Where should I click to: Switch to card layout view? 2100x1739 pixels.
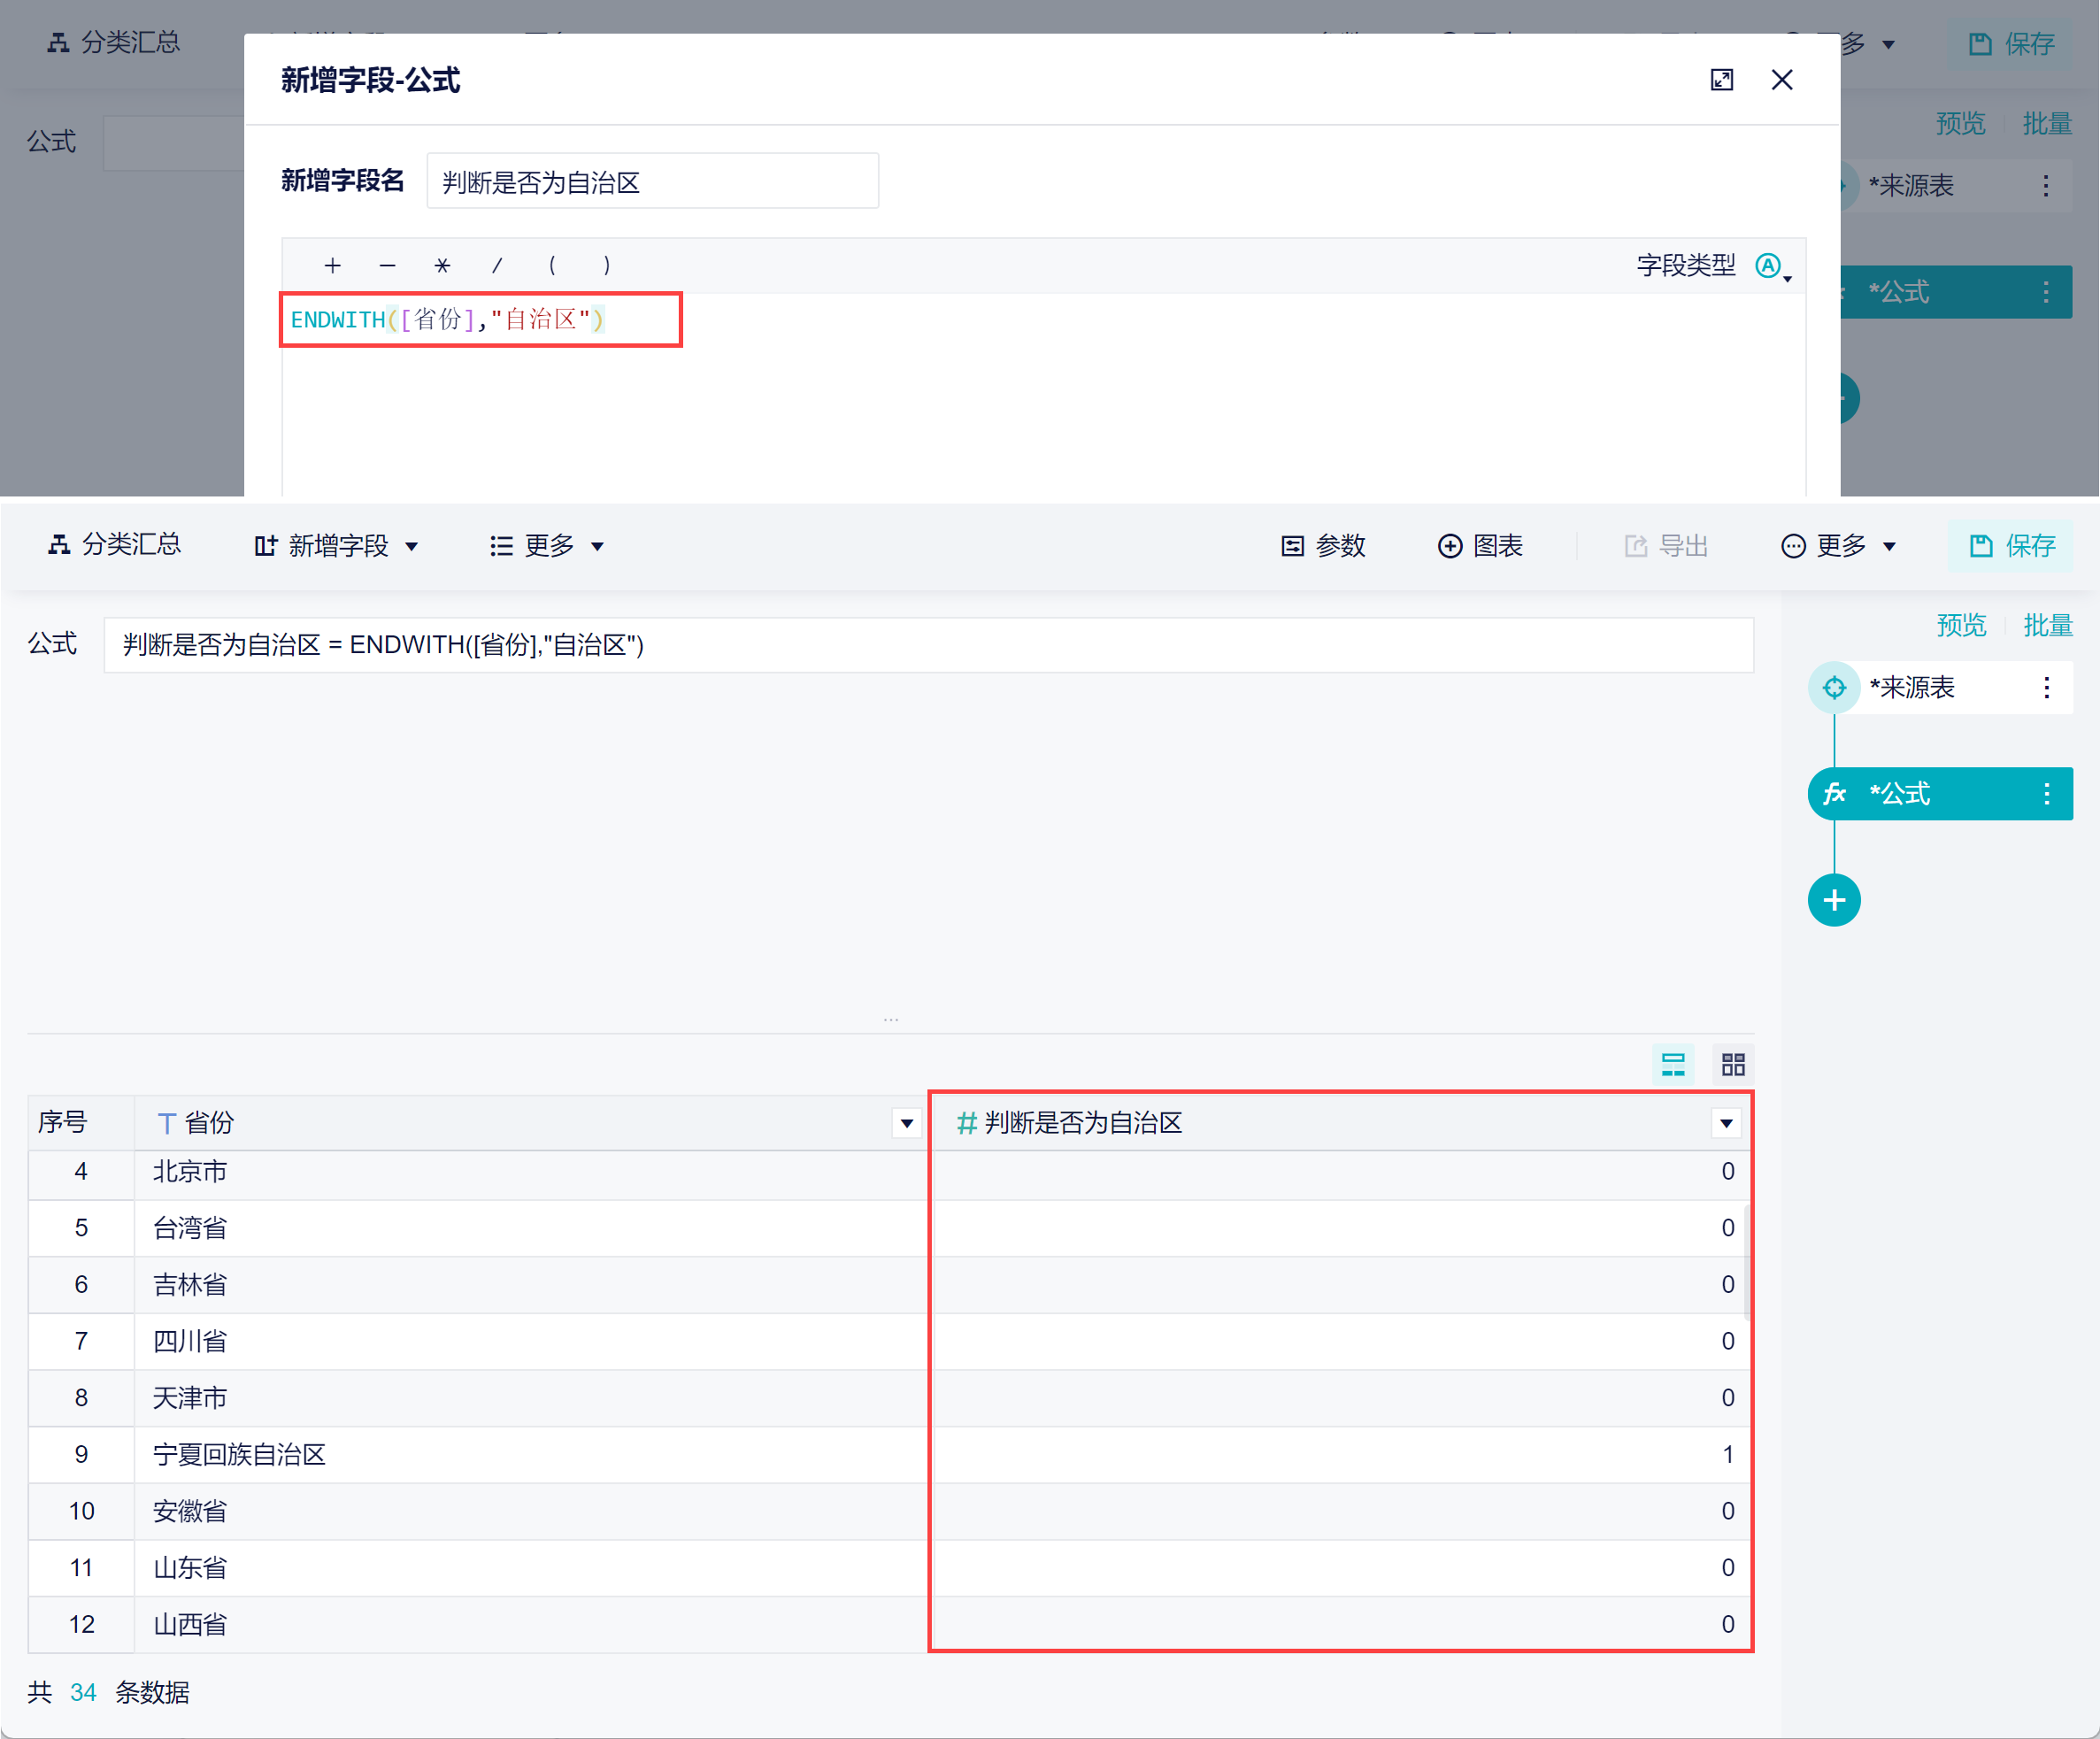(x=1733, y=1064)
